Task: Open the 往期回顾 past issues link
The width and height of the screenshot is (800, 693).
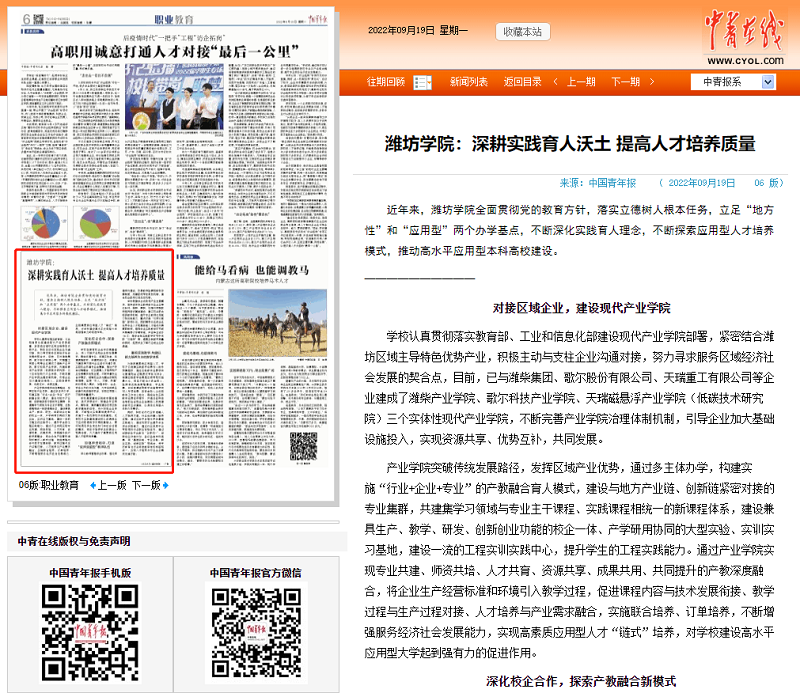Action: click(386, 82)
